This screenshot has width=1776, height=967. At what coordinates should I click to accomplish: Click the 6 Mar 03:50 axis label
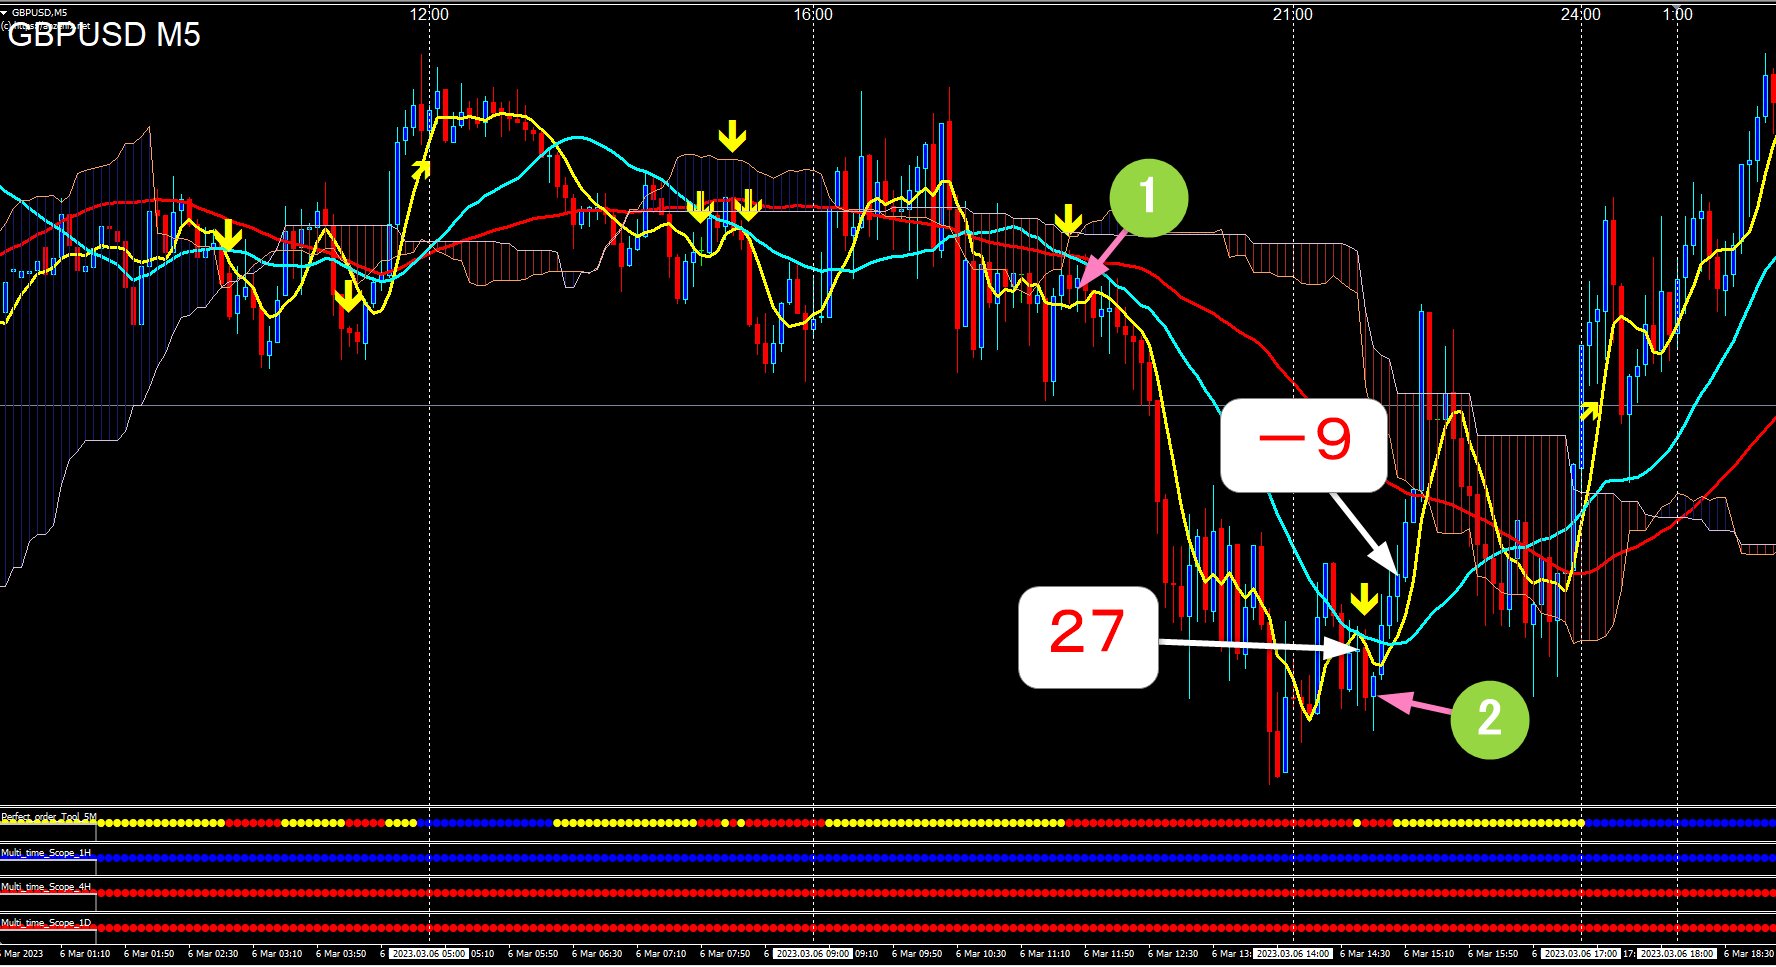coord(341,954)
